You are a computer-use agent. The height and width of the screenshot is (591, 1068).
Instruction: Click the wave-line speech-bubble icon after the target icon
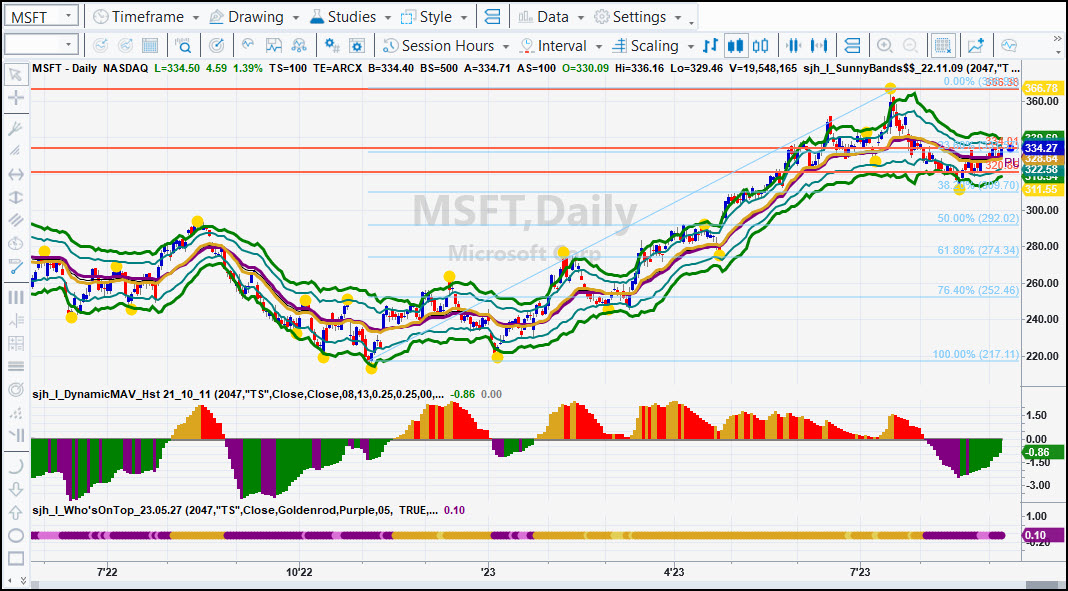click(248, 45)
